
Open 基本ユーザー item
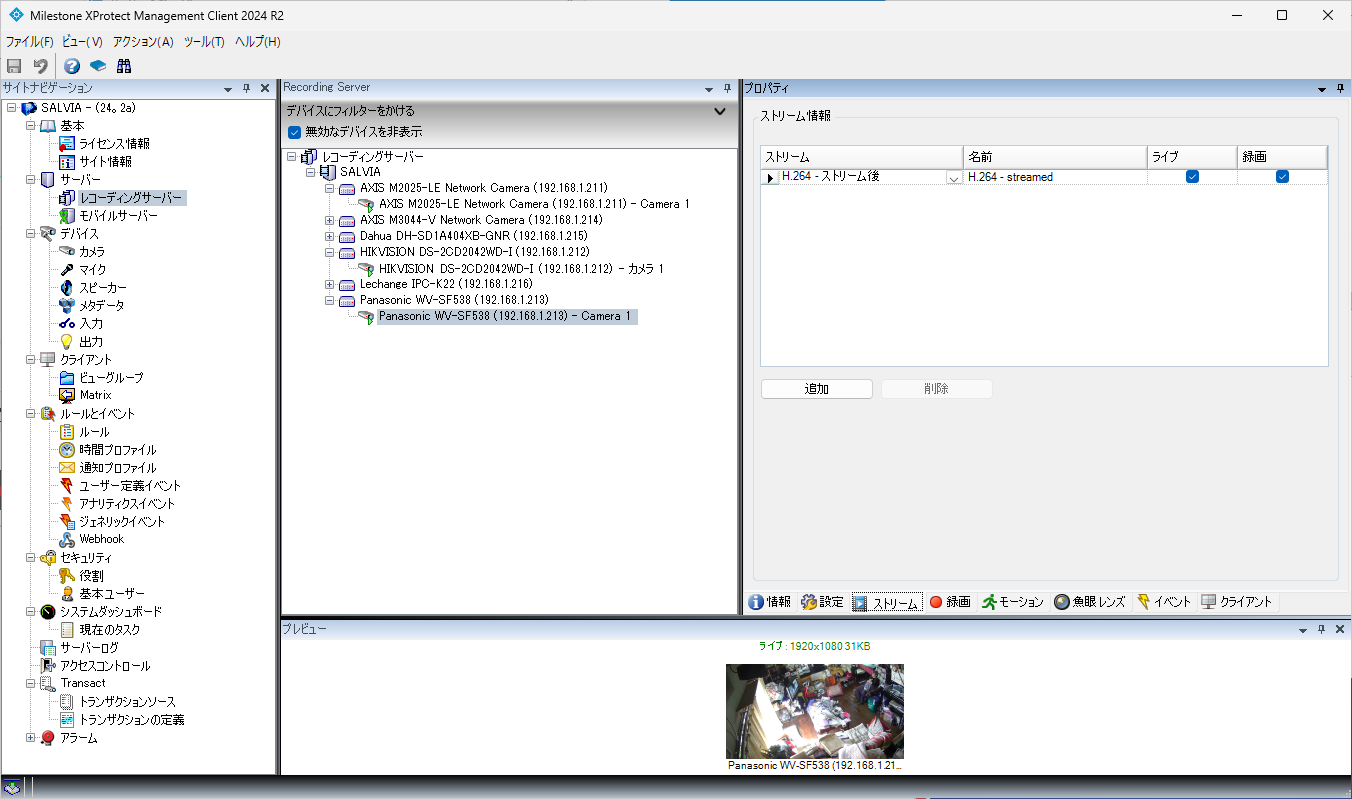click(111, 594)
